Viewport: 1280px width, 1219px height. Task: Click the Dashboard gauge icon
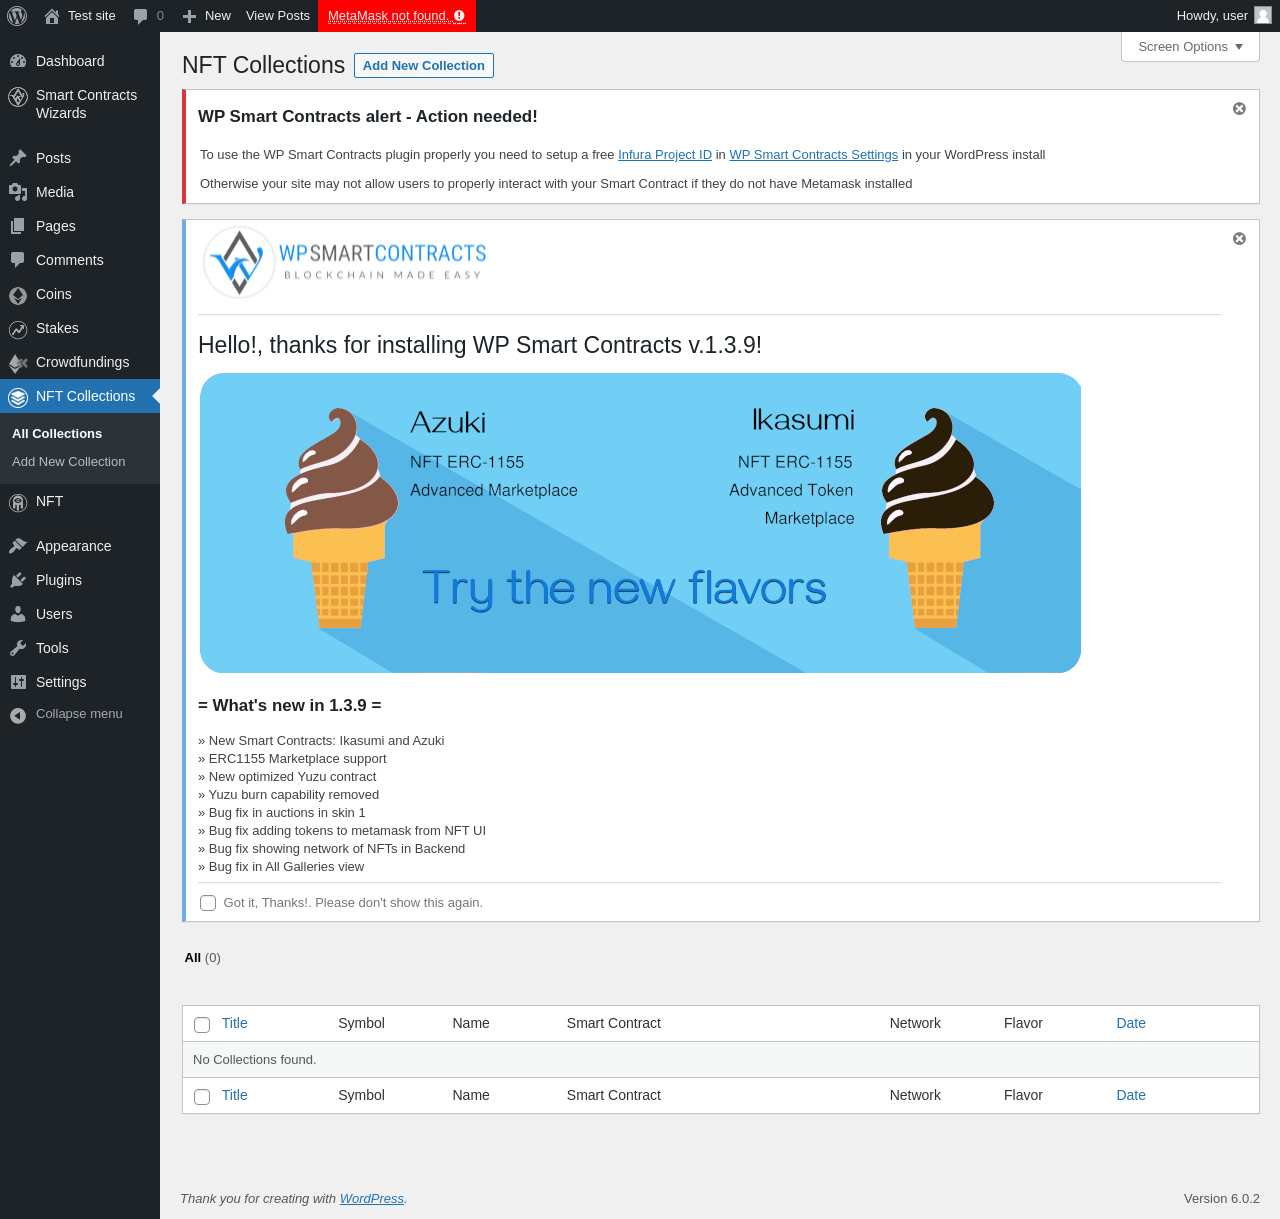pos(18,61)
